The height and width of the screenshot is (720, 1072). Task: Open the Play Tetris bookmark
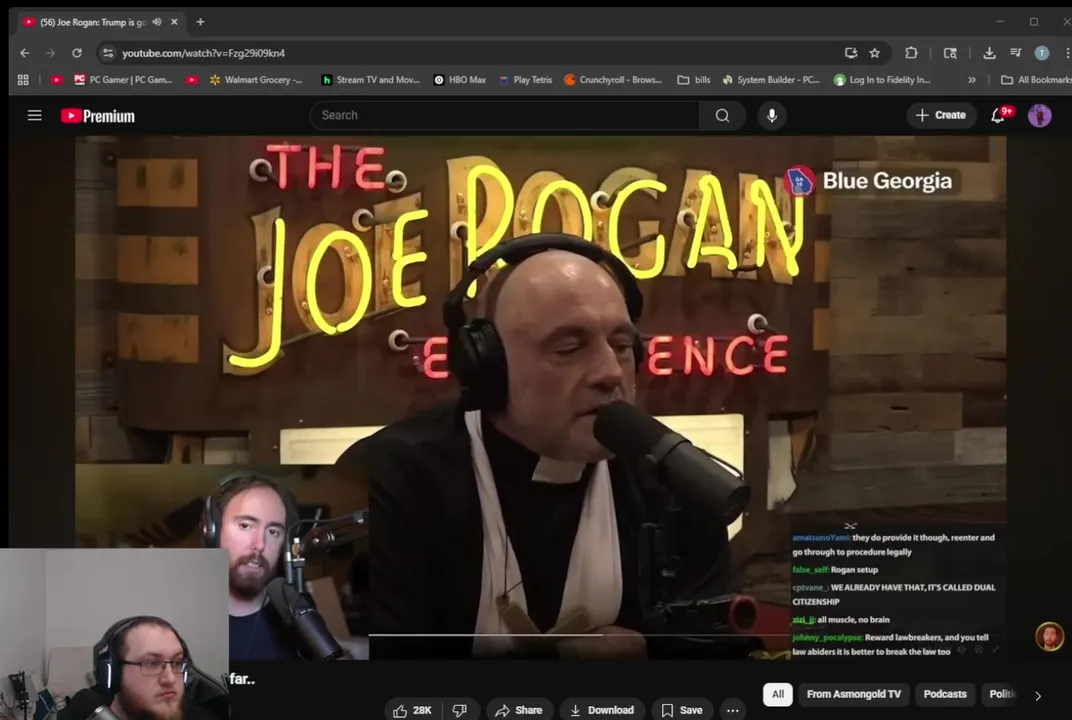pos(526,80)
